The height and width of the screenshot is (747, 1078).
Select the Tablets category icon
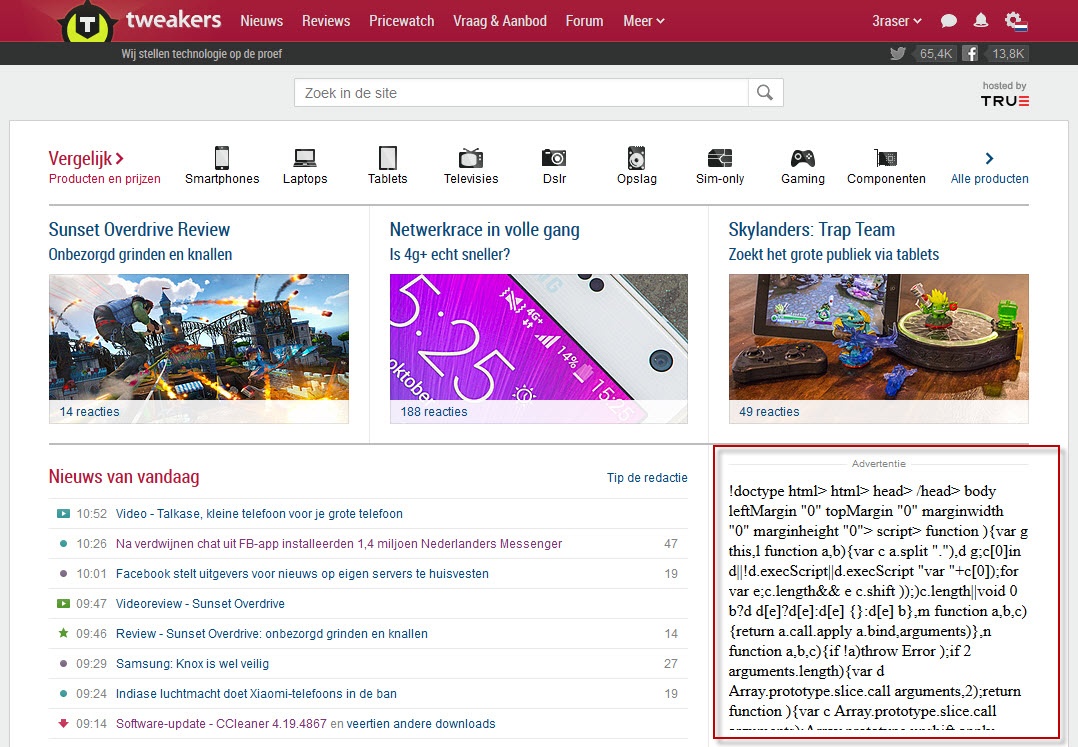click(388, 157)
